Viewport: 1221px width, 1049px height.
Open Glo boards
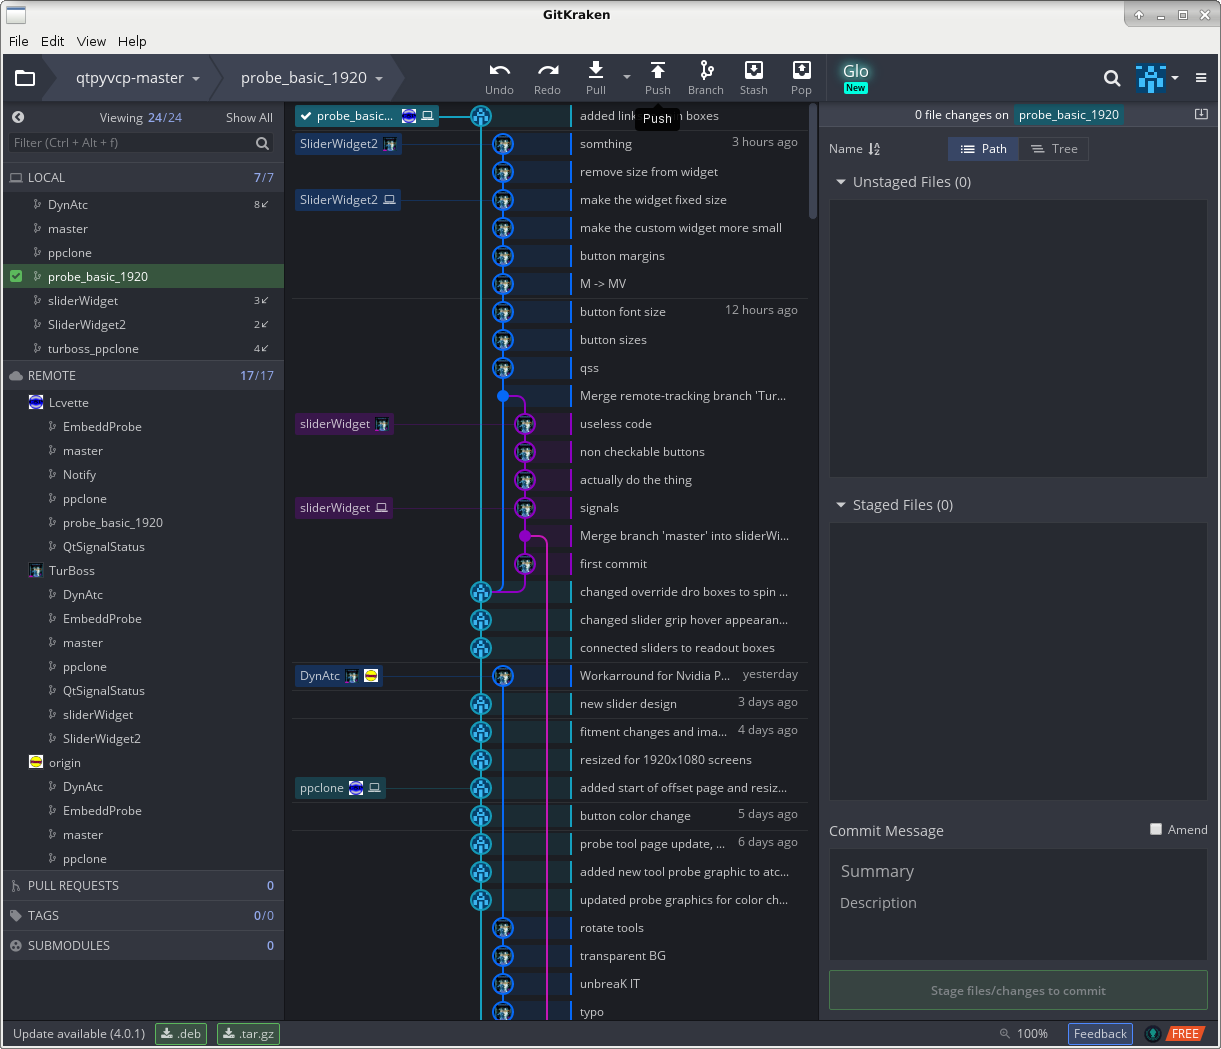coord(856,77)
